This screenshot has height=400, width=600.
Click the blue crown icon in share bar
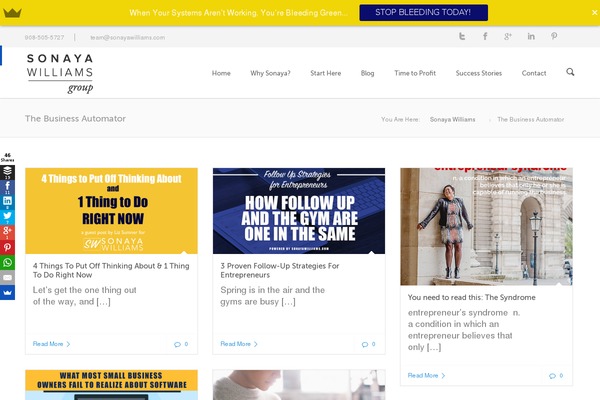[x=7, y=292]
